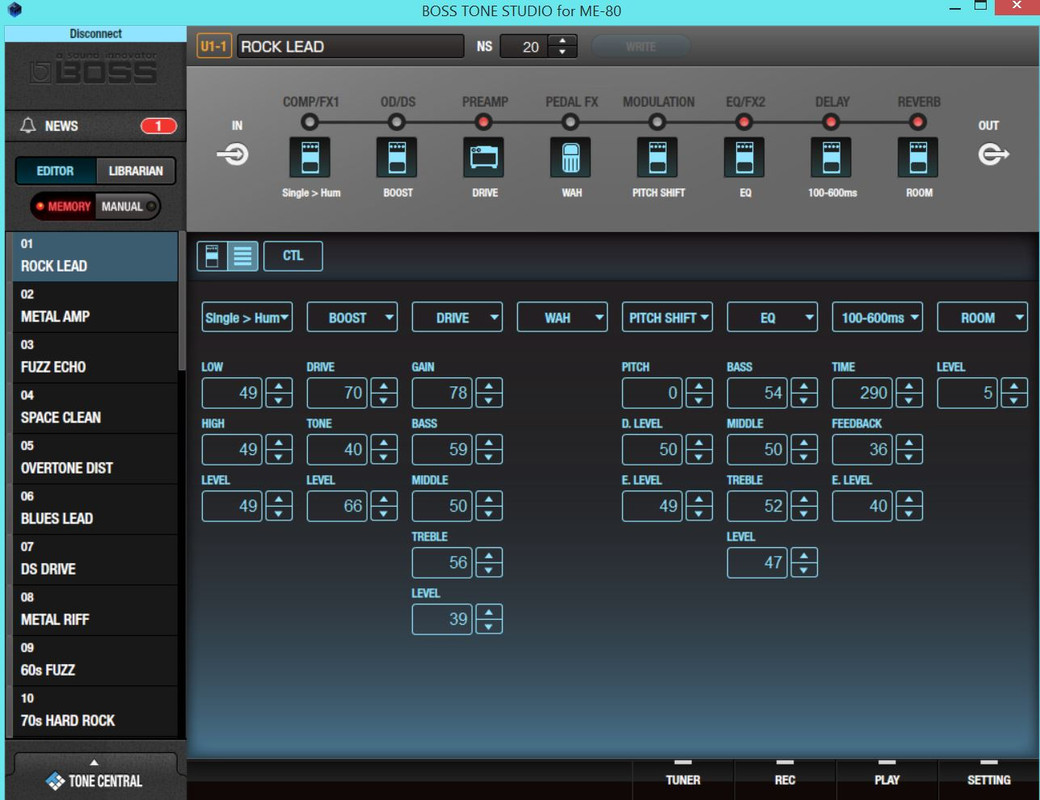1040x800 pixels.
Task: Open the PLAY tab
Action: coord(887,779)
